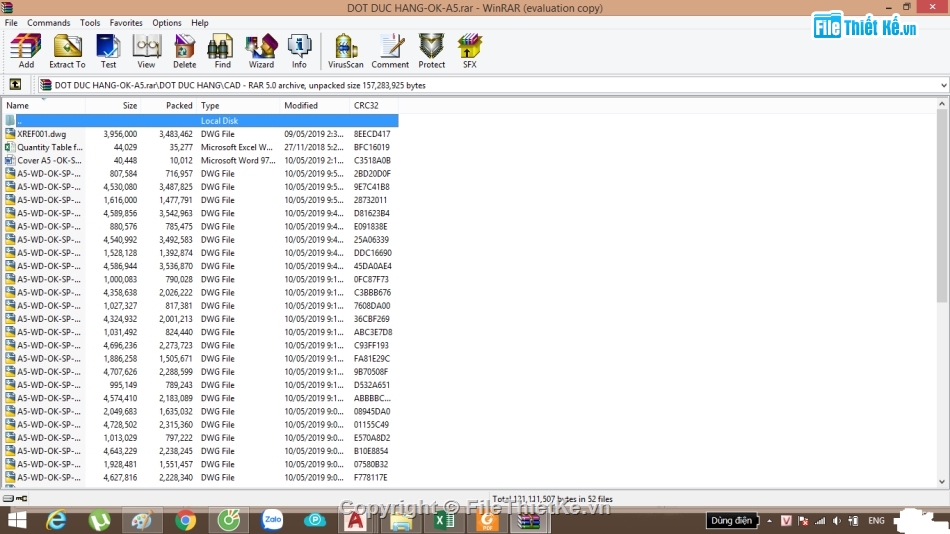Screen dimensions: 950x534
Task: Show archive Info
Action: 299,51
